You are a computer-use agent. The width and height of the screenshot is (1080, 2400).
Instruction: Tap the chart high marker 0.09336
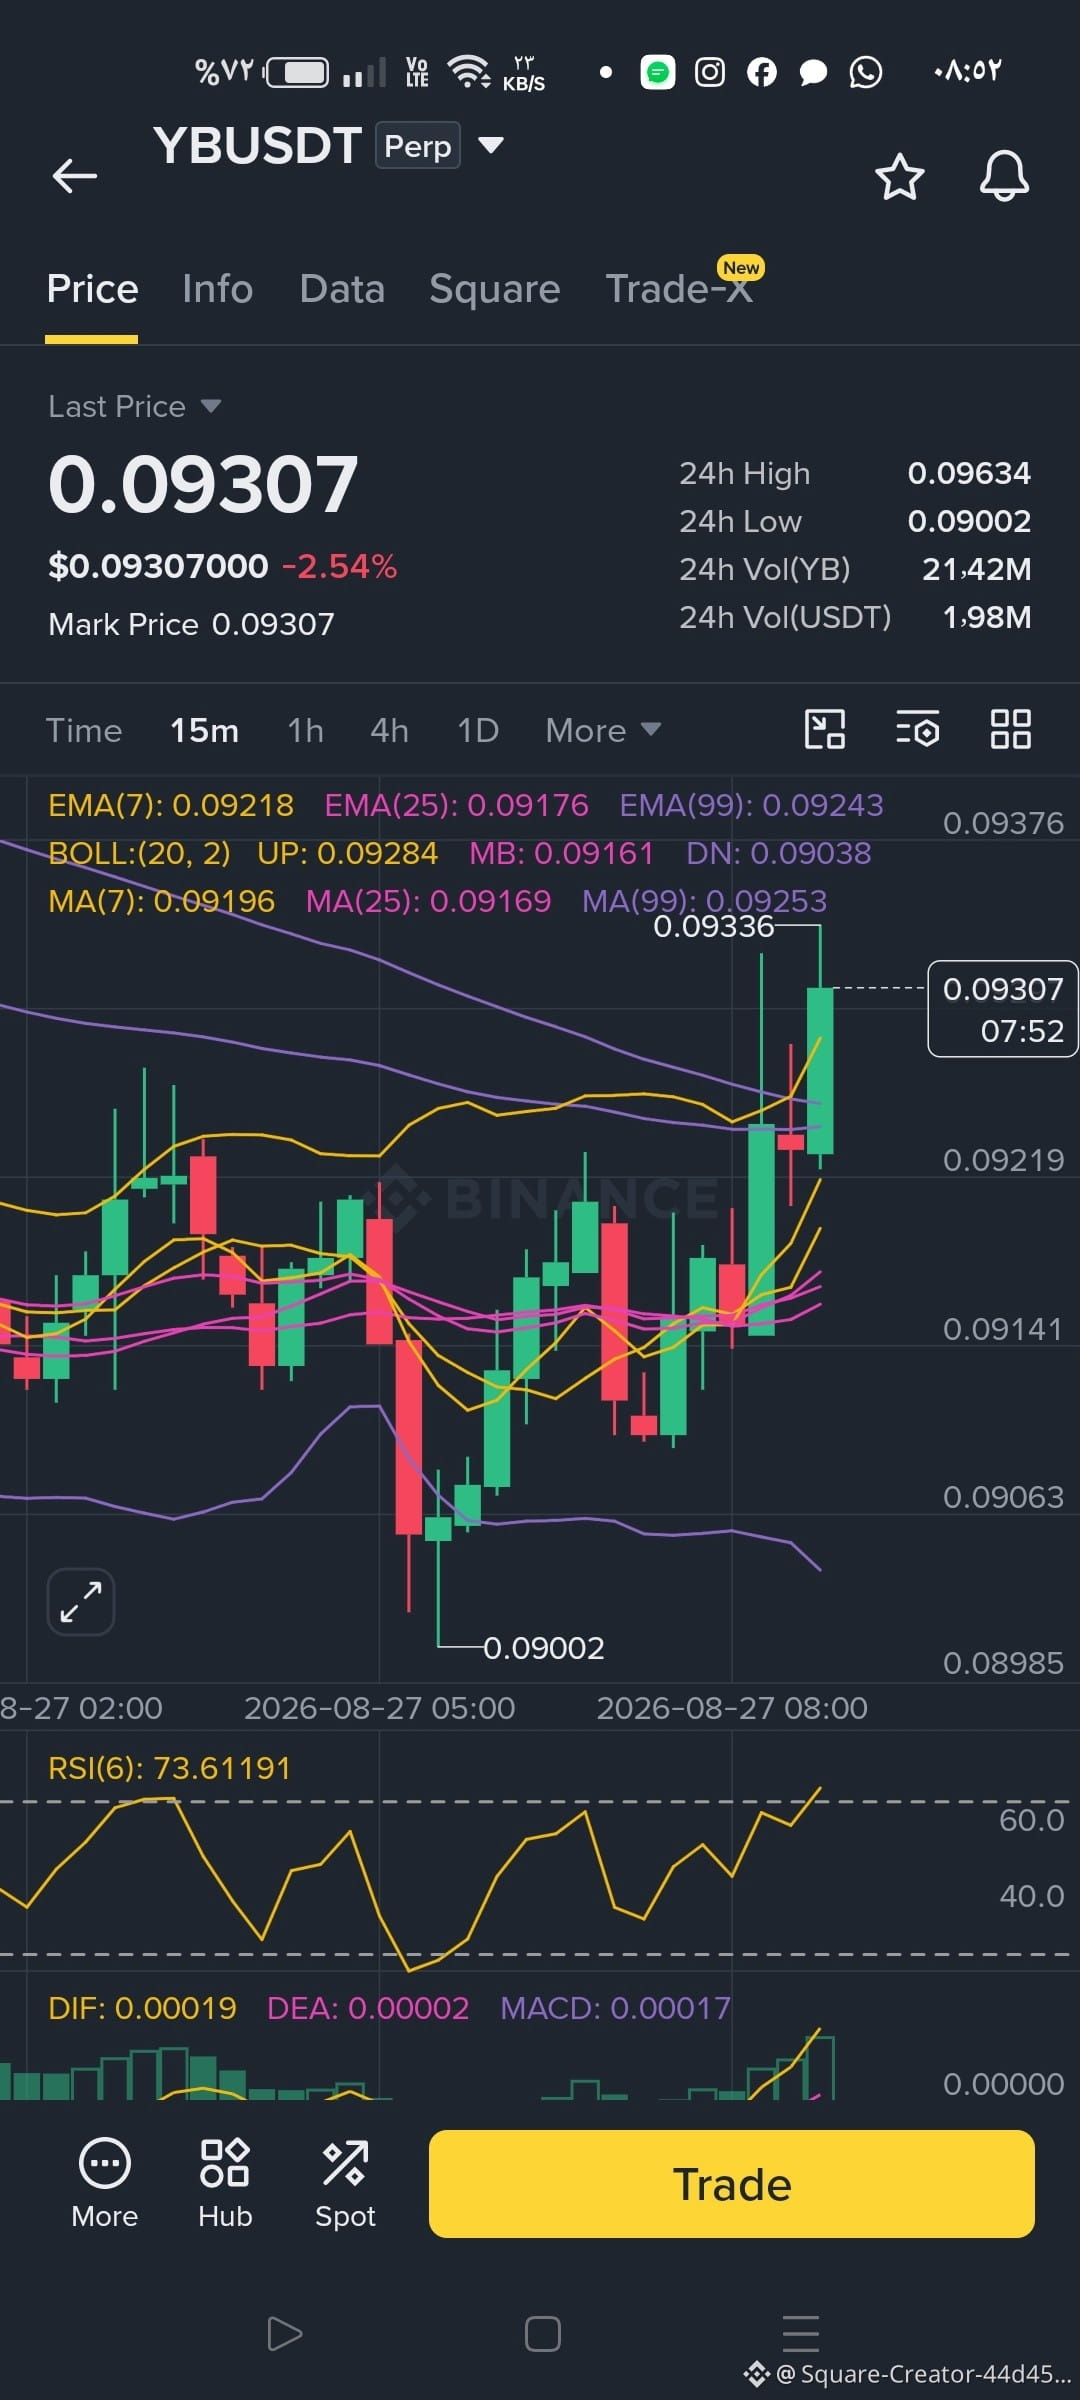(x=713, y=926)
